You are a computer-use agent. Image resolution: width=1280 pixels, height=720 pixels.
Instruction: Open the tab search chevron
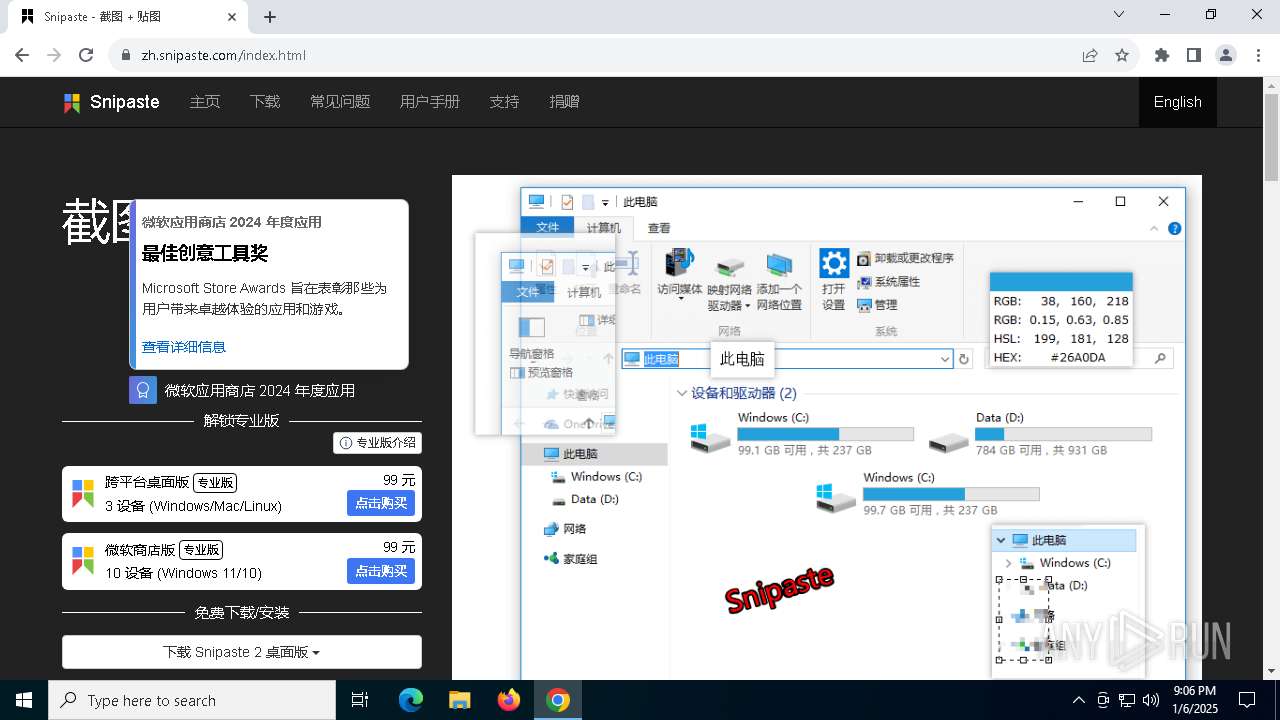pos(1120,14)
